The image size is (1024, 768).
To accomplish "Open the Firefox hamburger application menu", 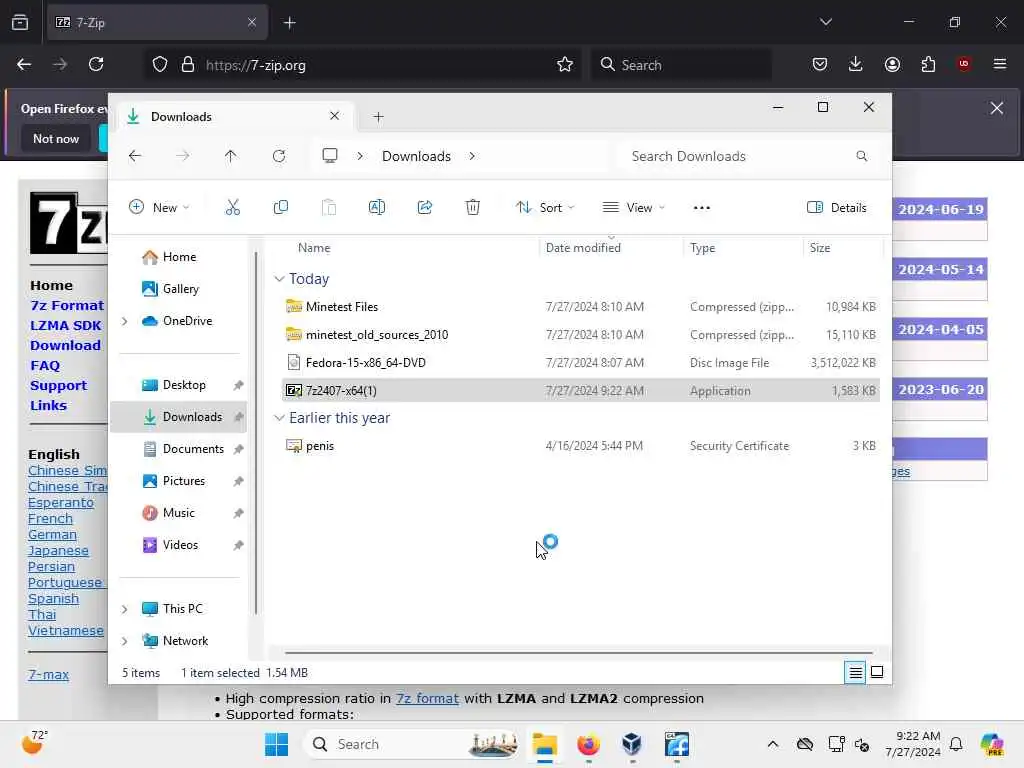I will [x=1000, y=64].
